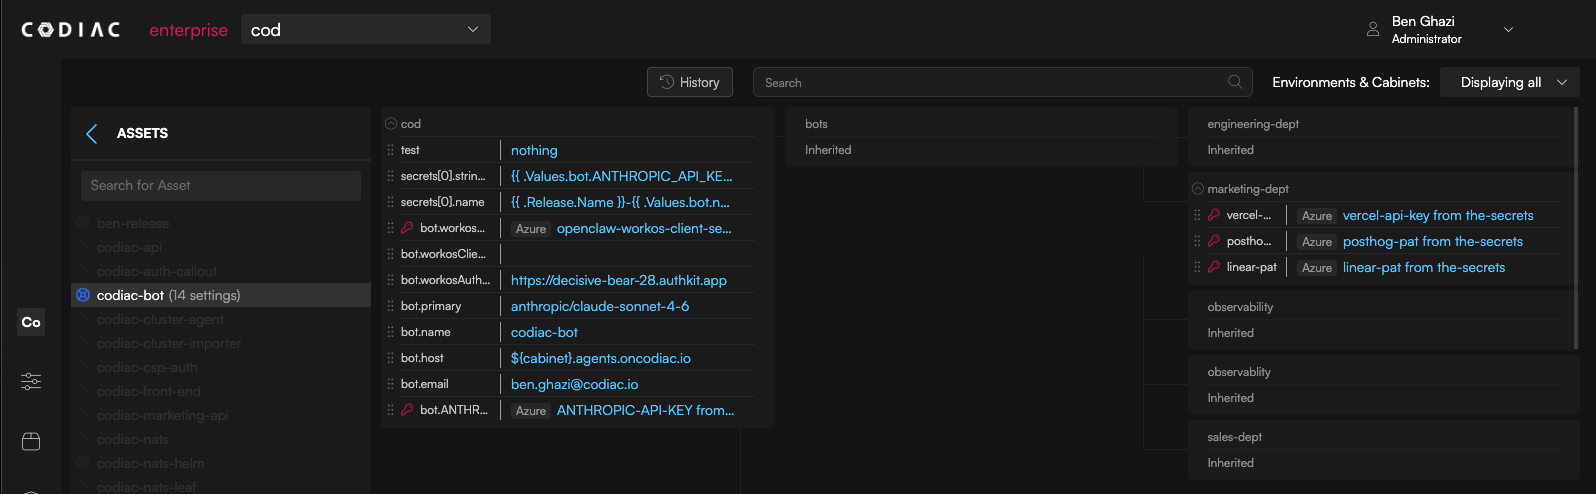Click the ${cabinet}.agents.oncodiac.io value
Viewport: 1596px width, 494px height.
click(601, 358)
